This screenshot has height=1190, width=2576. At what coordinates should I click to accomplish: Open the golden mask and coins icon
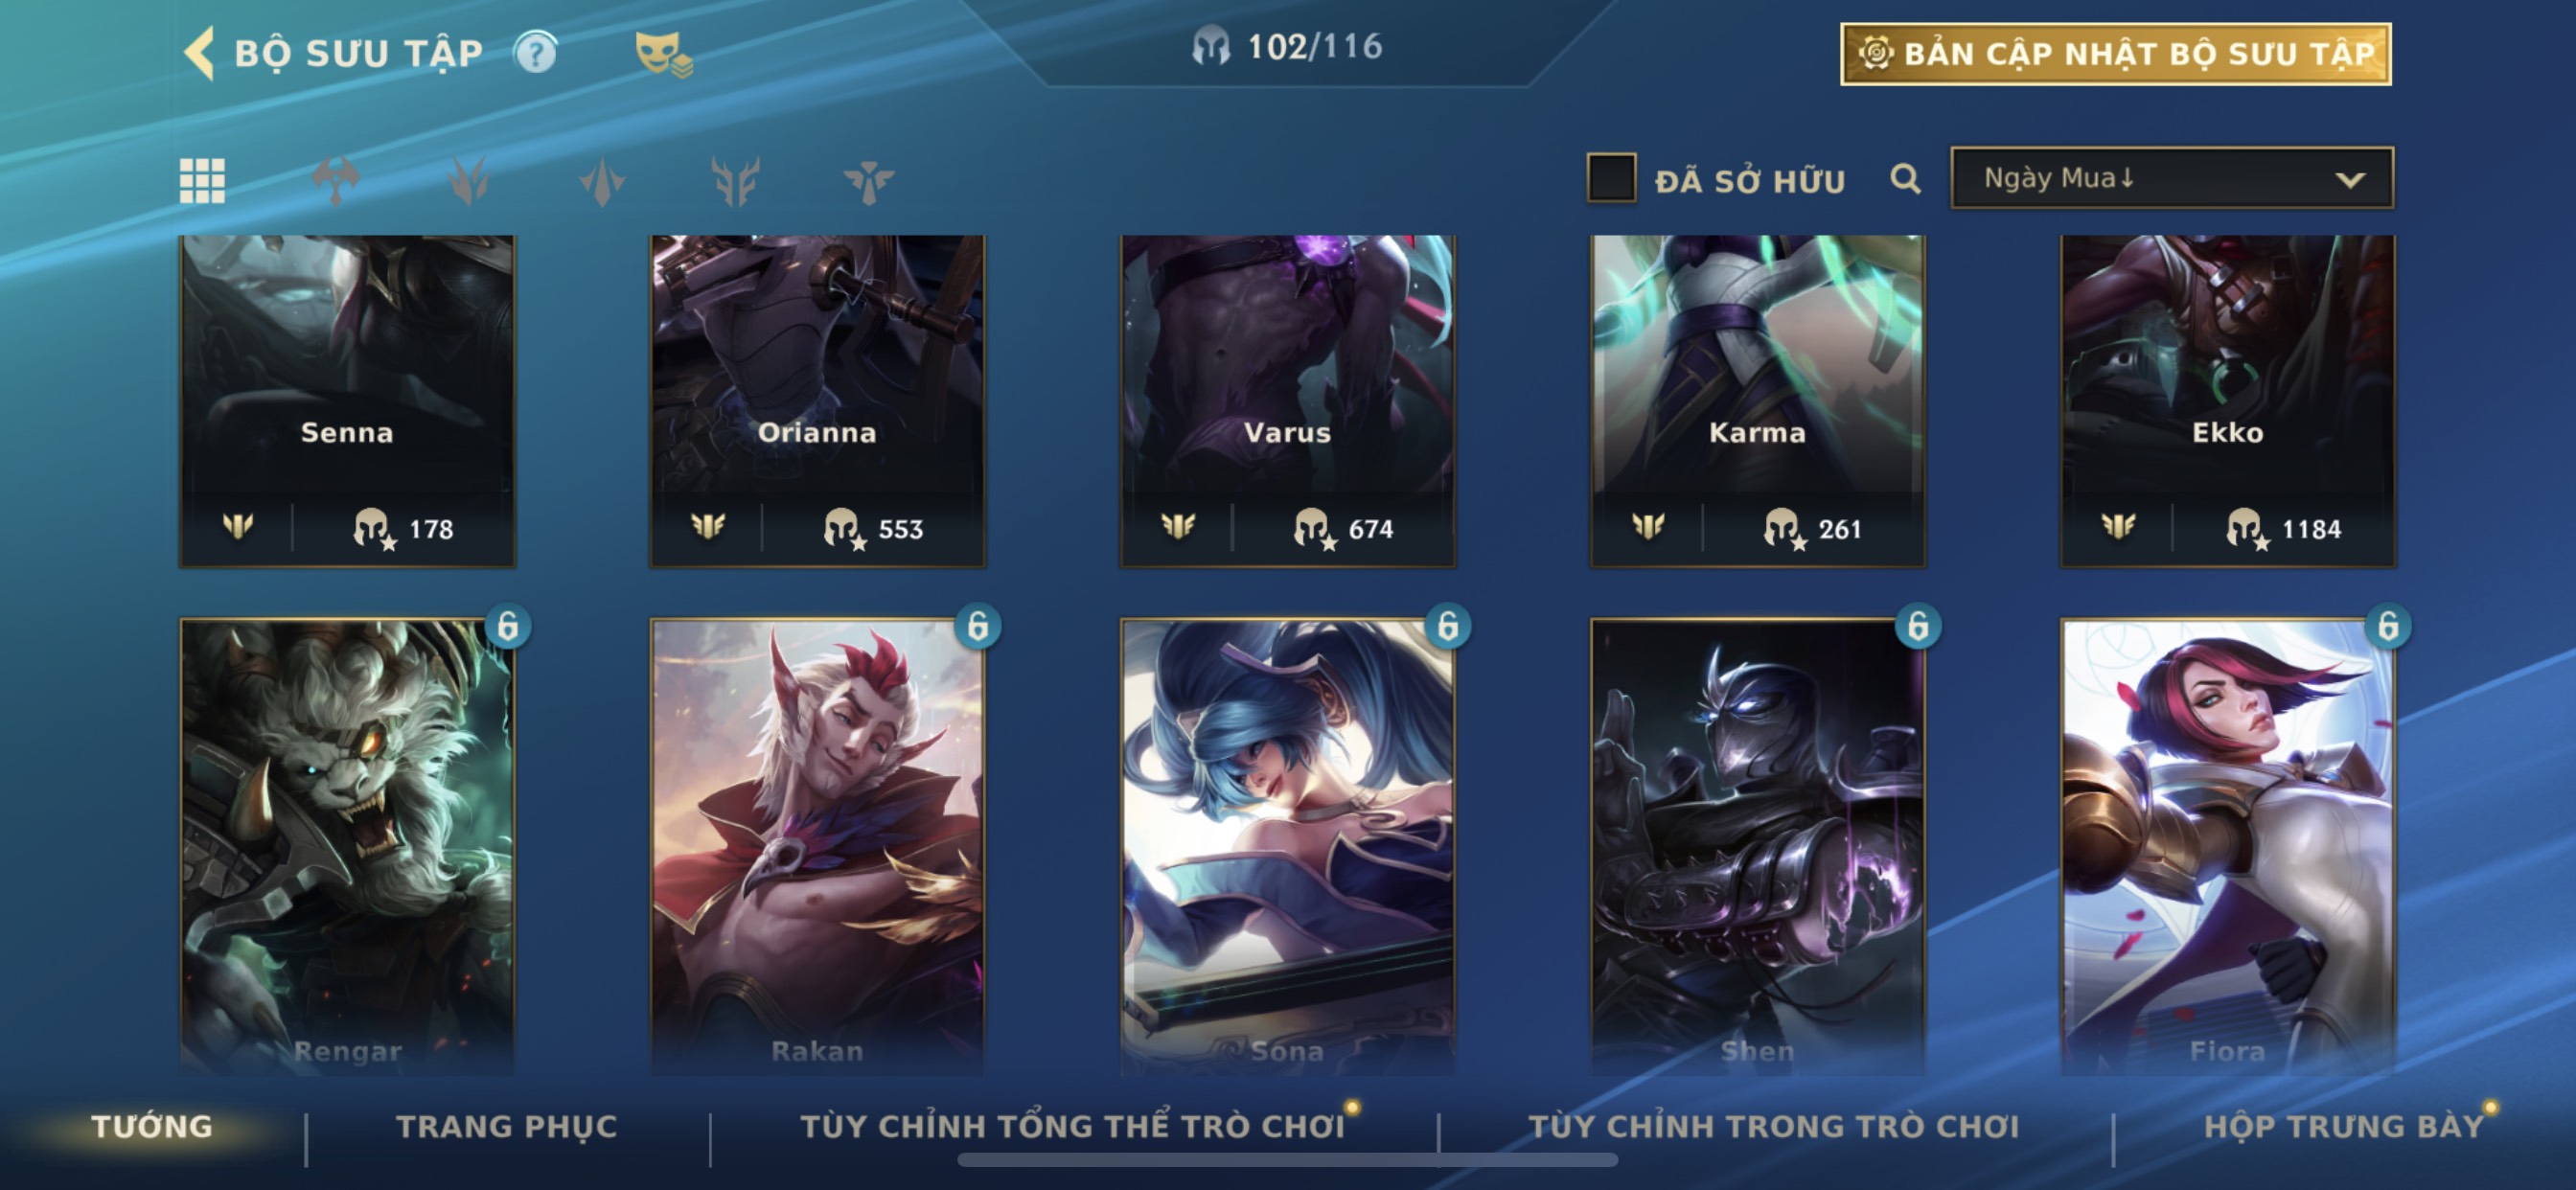coord(663,53)
